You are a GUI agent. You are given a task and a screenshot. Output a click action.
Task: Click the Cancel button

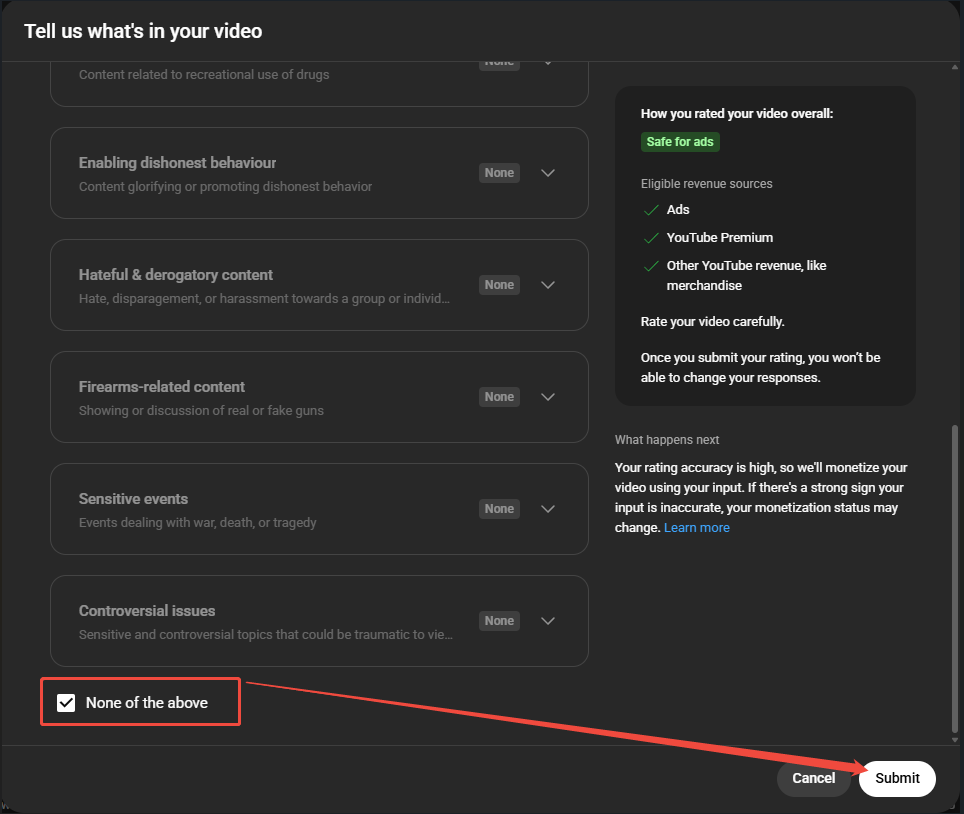pyautogui.click(x=813, y=778)
